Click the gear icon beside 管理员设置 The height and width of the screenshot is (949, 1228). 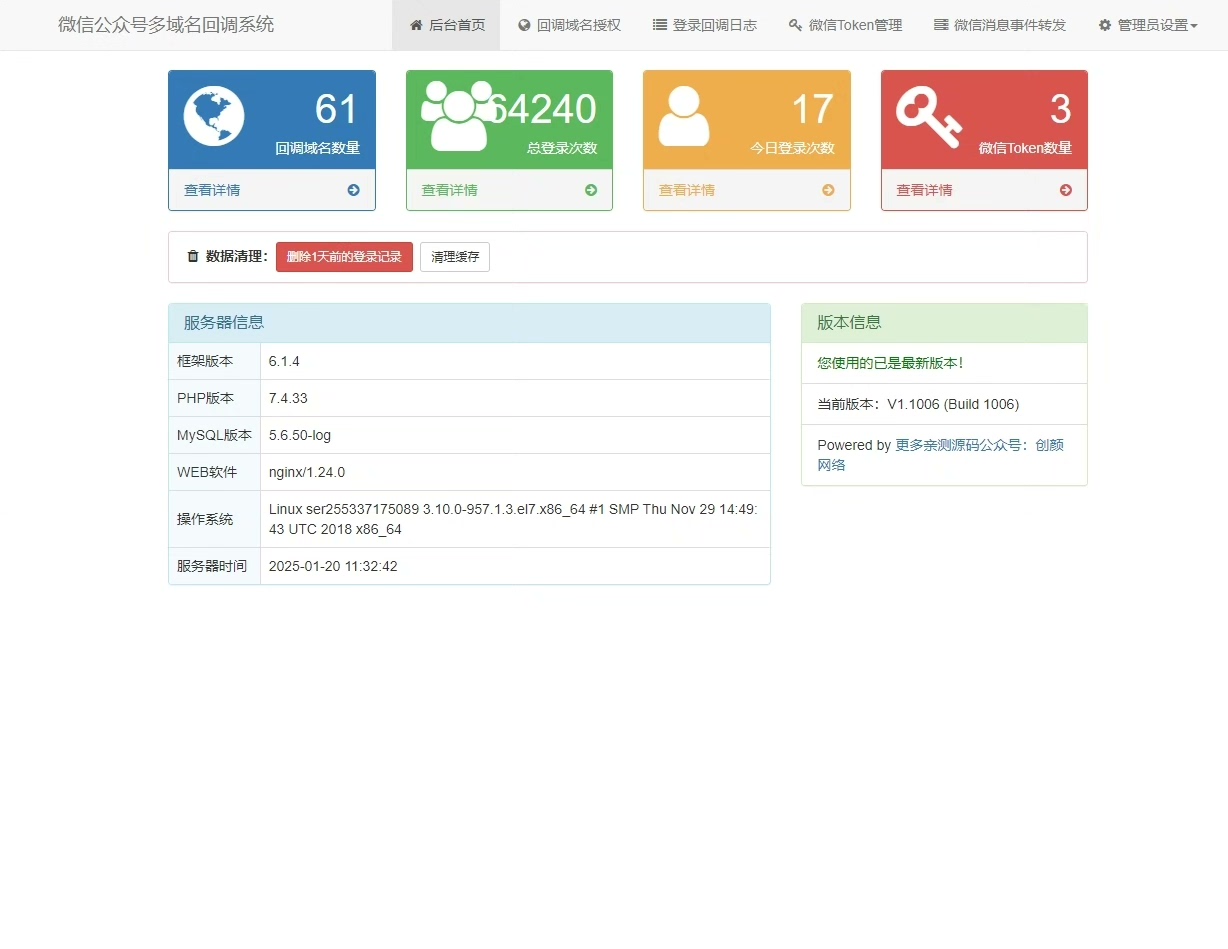tap(1105, 25)
